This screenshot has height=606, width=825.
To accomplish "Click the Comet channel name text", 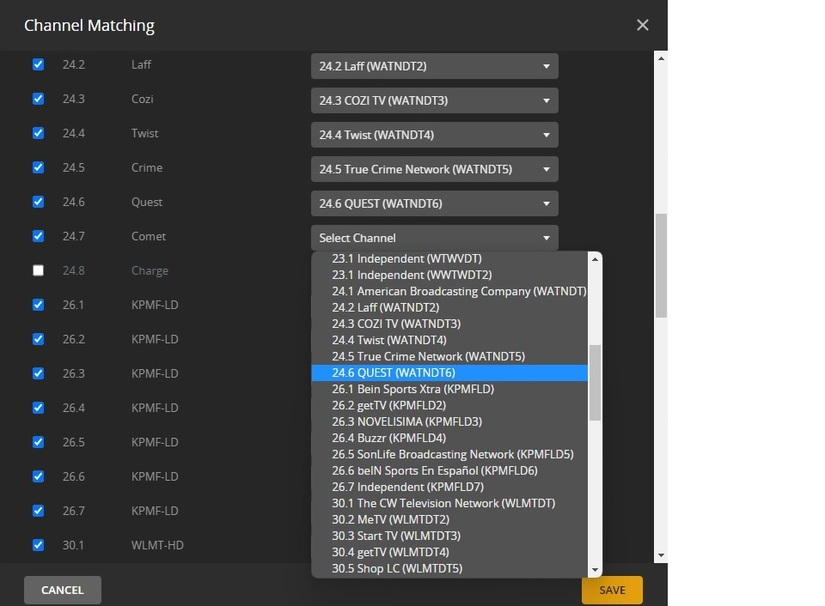I will 148,236.
